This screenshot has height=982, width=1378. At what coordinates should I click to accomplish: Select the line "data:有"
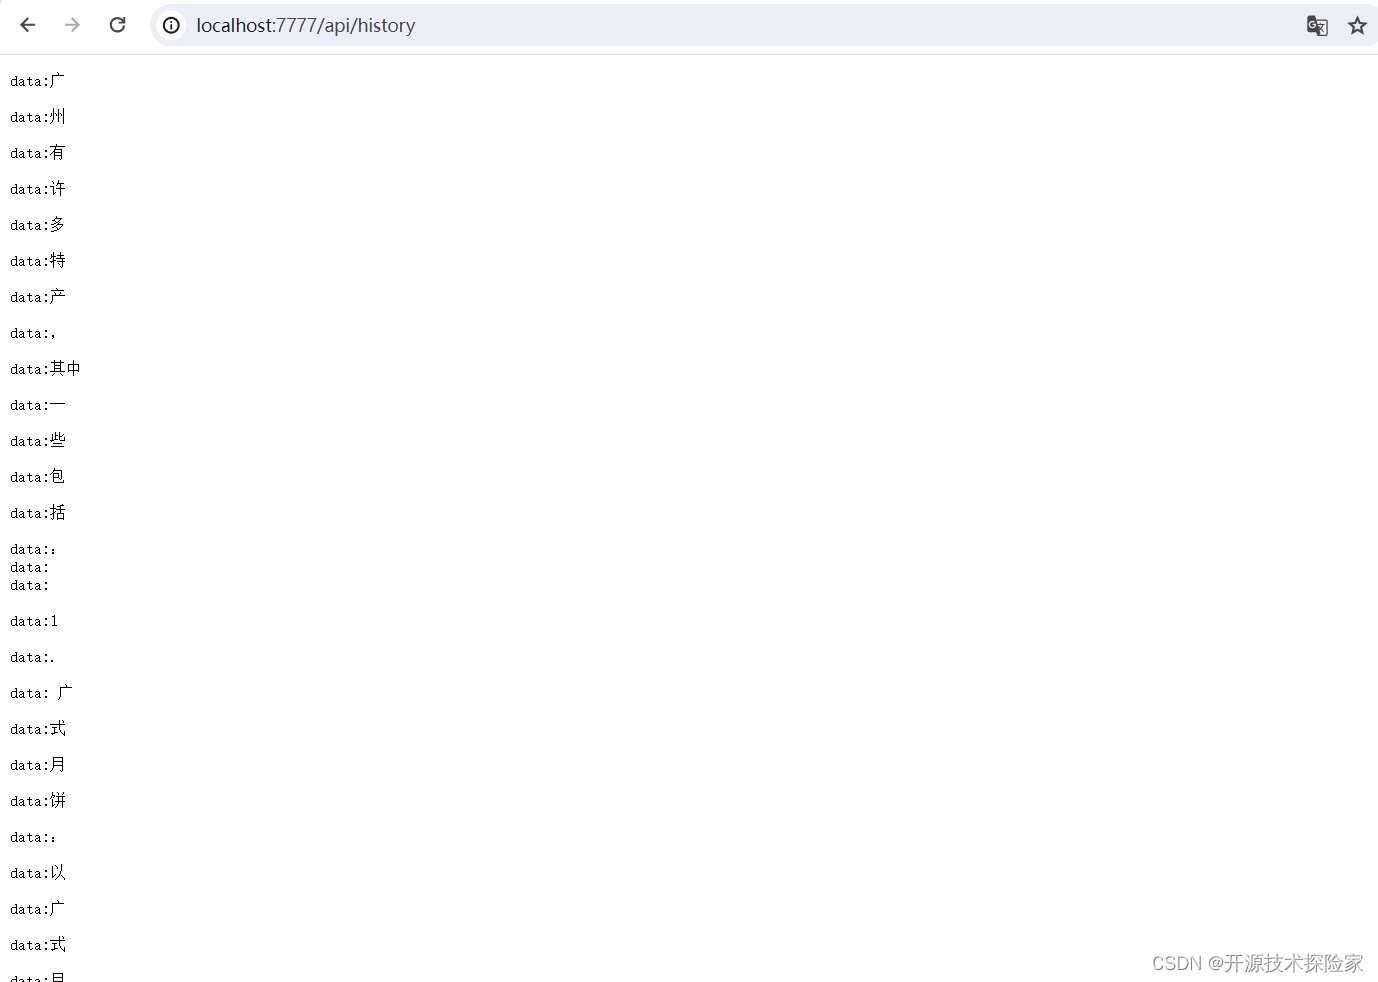click(38, 153)
